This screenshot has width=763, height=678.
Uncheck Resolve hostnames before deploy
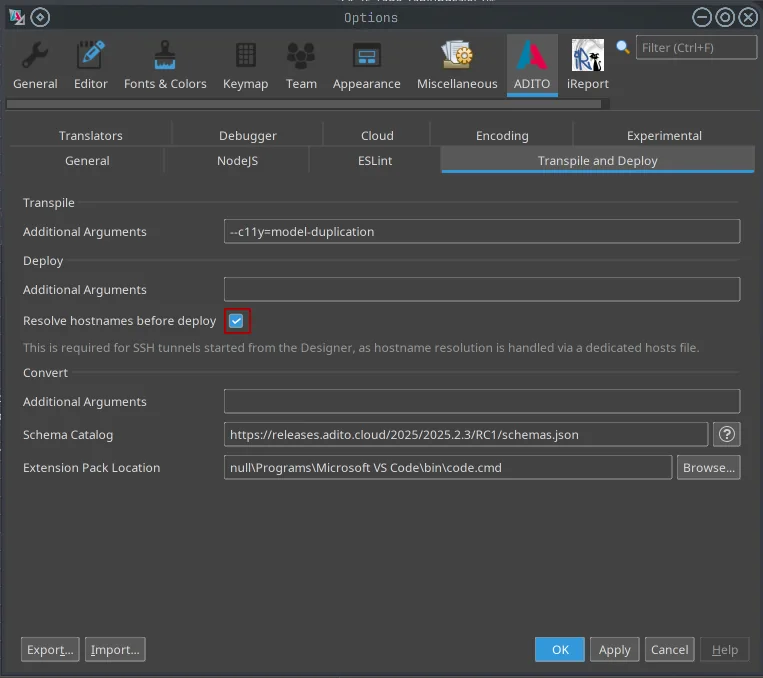[x=236, y=321]
